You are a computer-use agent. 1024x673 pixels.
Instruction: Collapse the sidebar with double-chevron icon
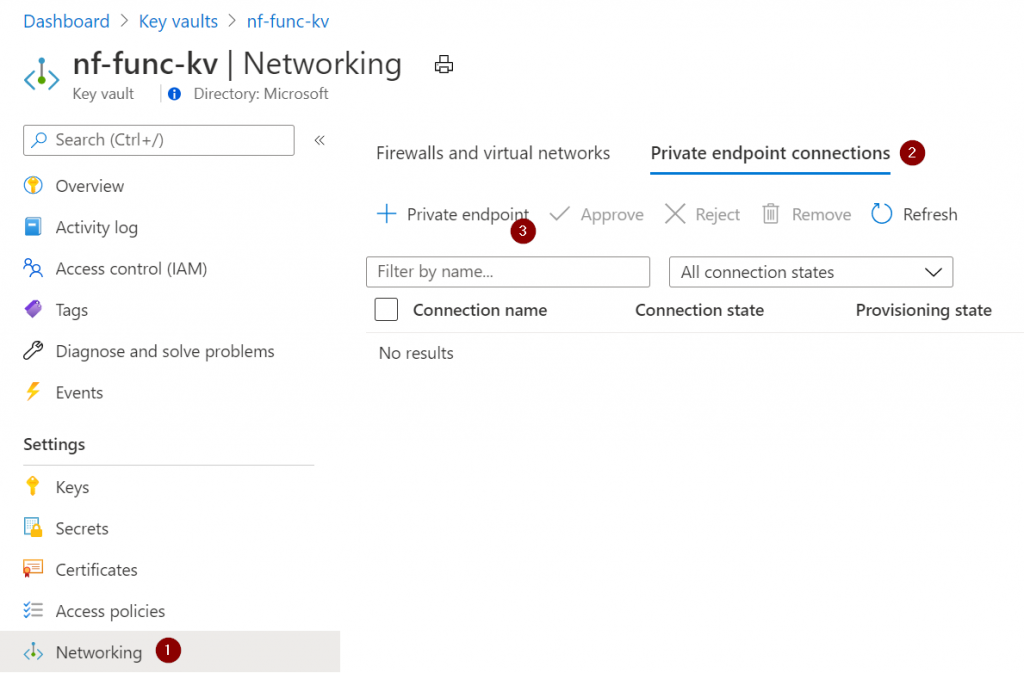click(x=319, y=140)
